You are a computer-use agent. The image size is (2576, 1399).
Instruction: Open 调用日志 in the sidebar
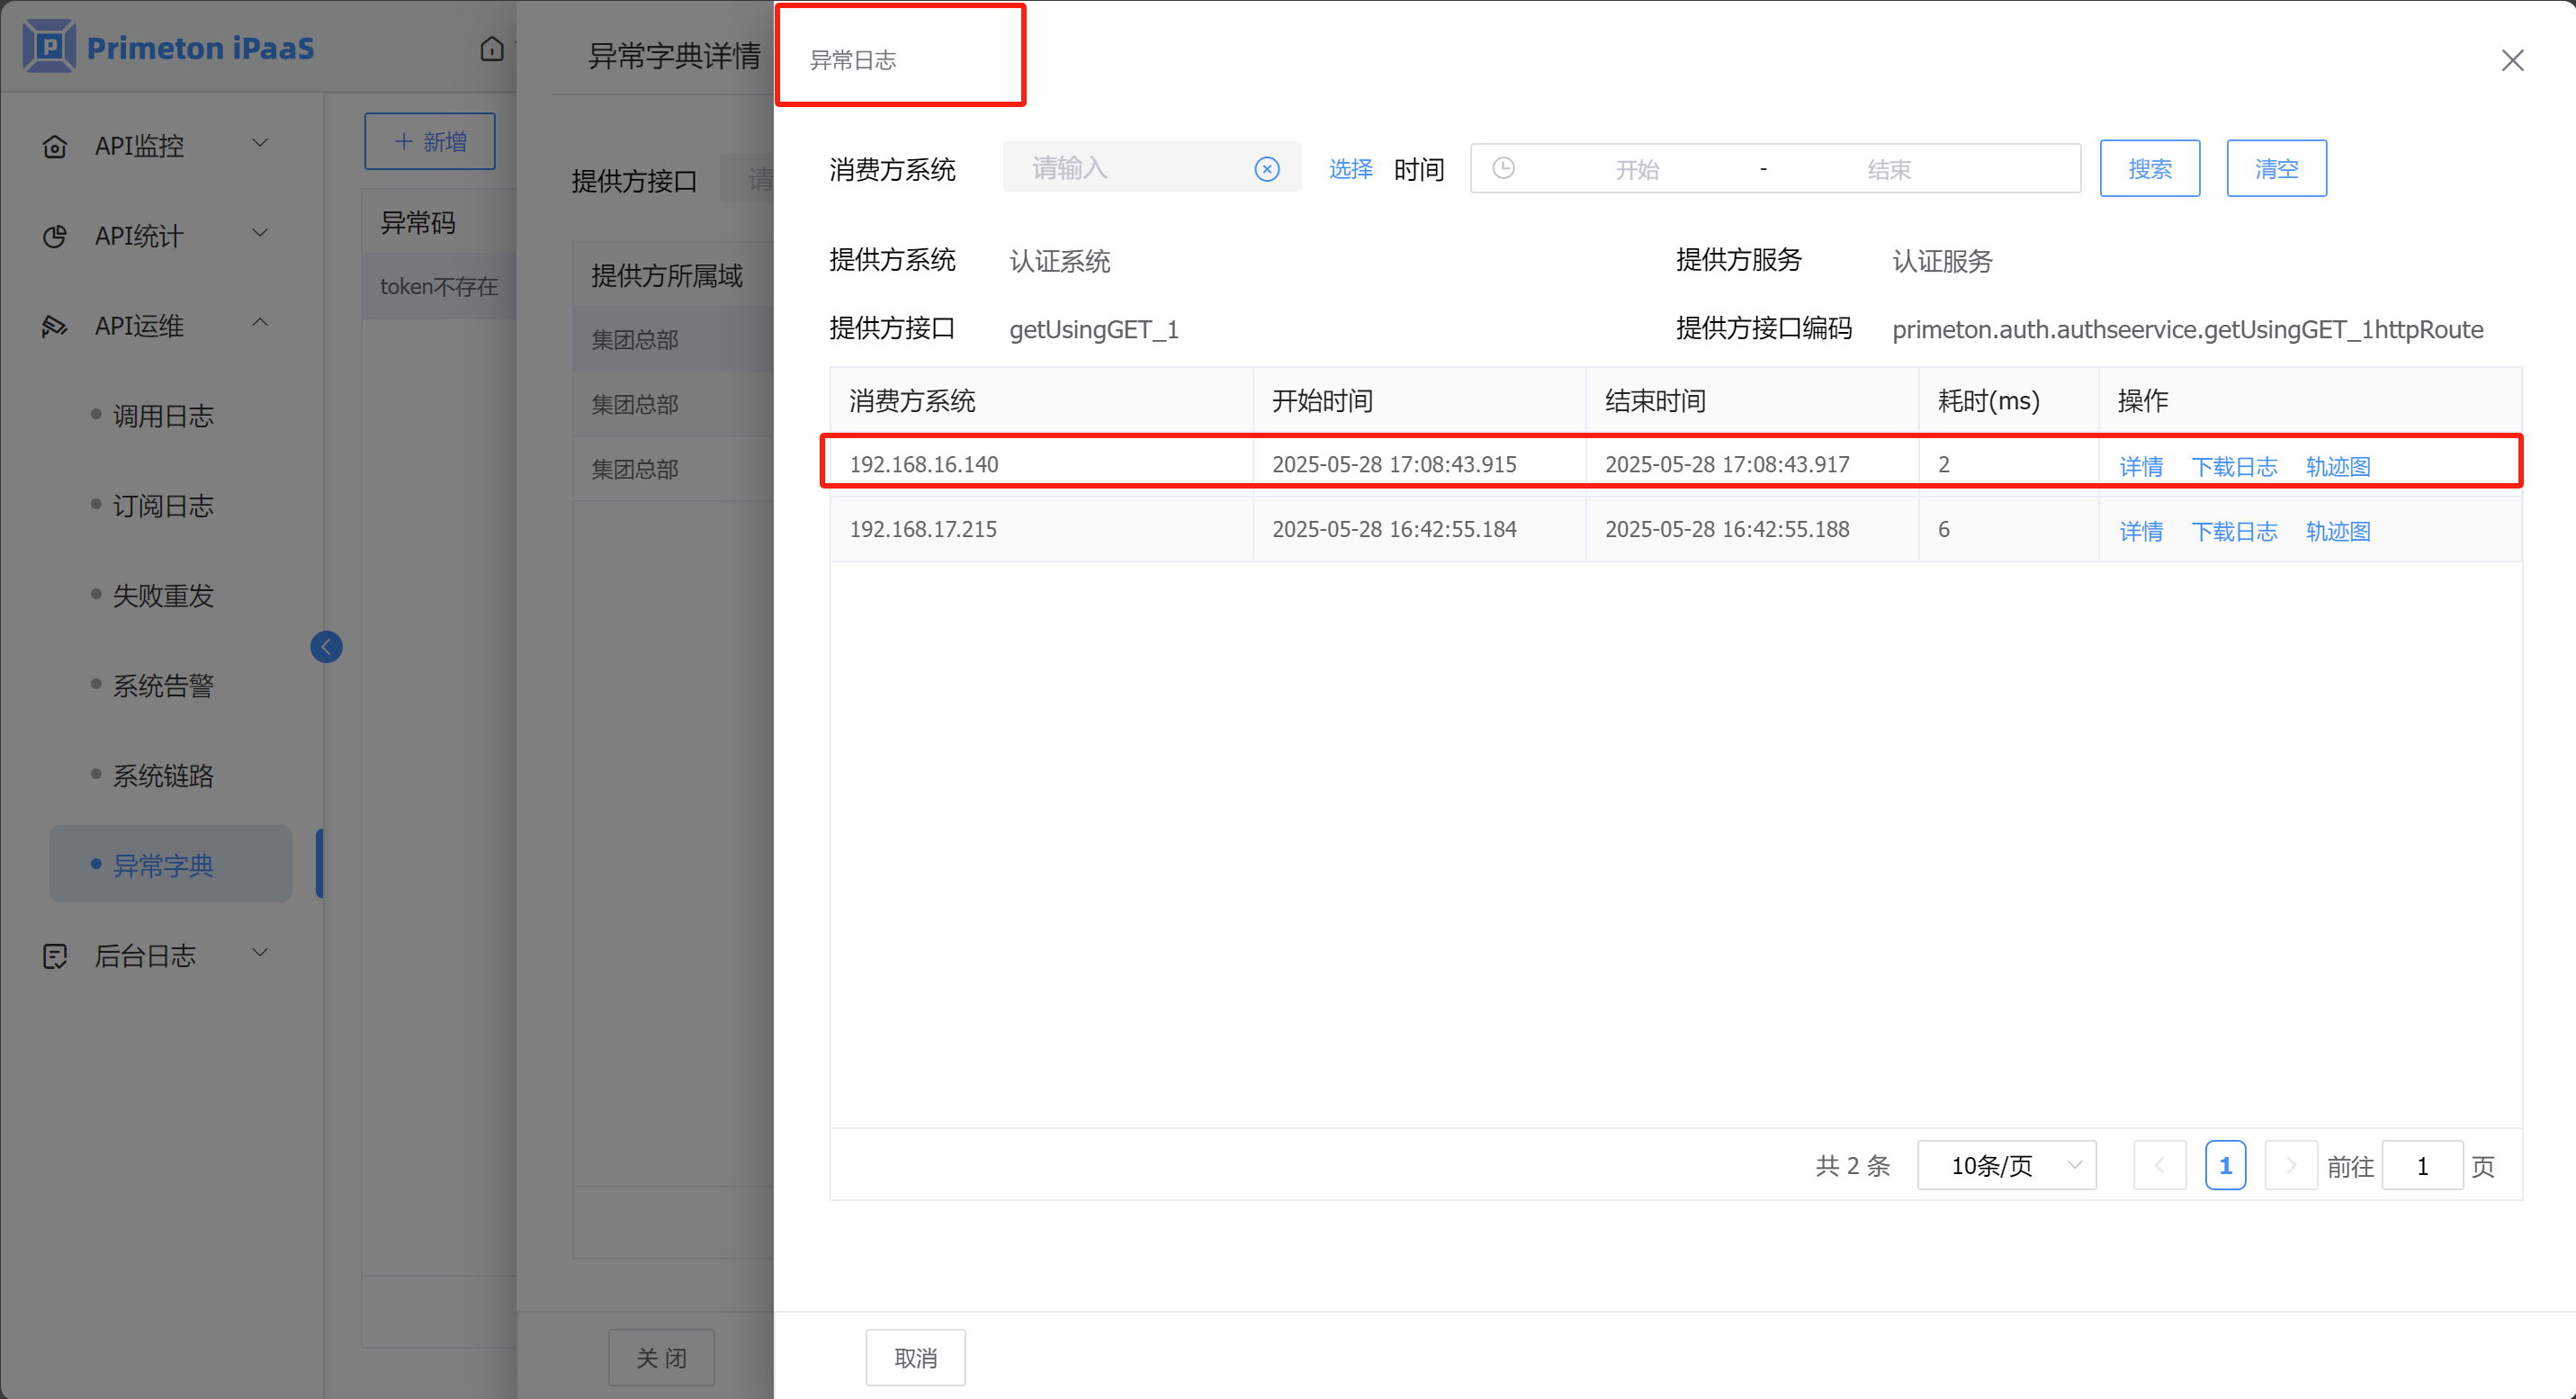(163, 416)
